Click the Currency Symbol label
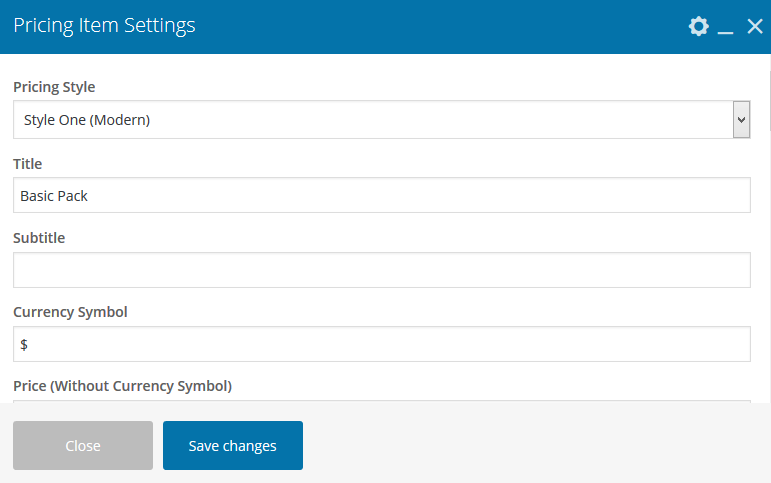 pyautogui.click(x=70, y=311)
